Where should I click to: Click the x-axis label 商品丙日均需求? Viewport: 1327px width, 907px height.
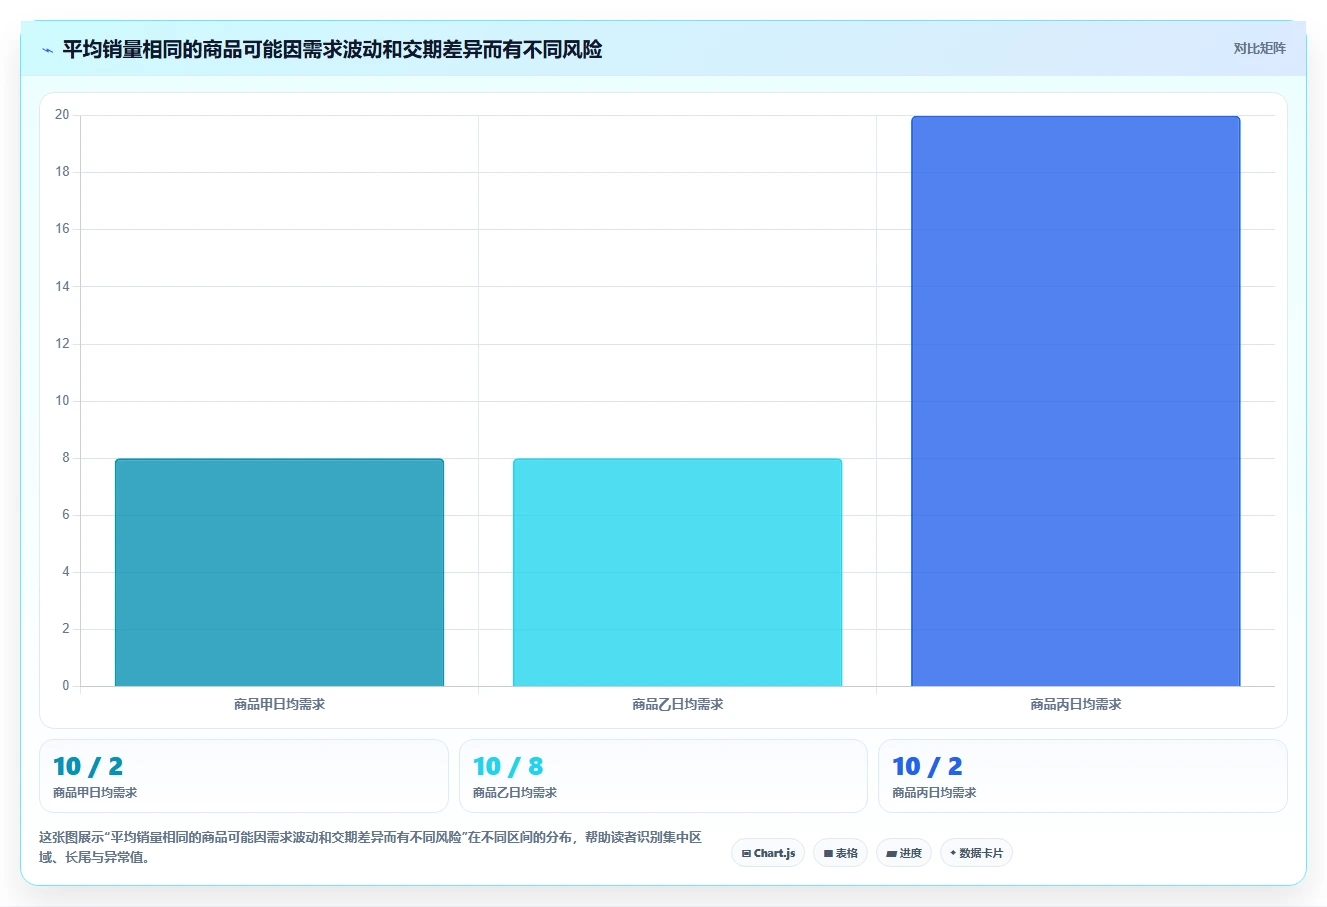1075,704
